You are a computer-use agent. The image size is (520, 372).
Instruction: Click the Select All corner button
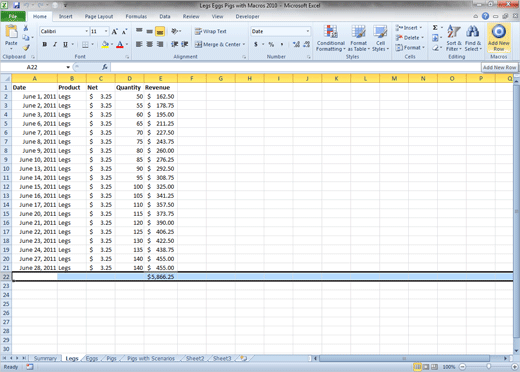click(x=6, y=79)
